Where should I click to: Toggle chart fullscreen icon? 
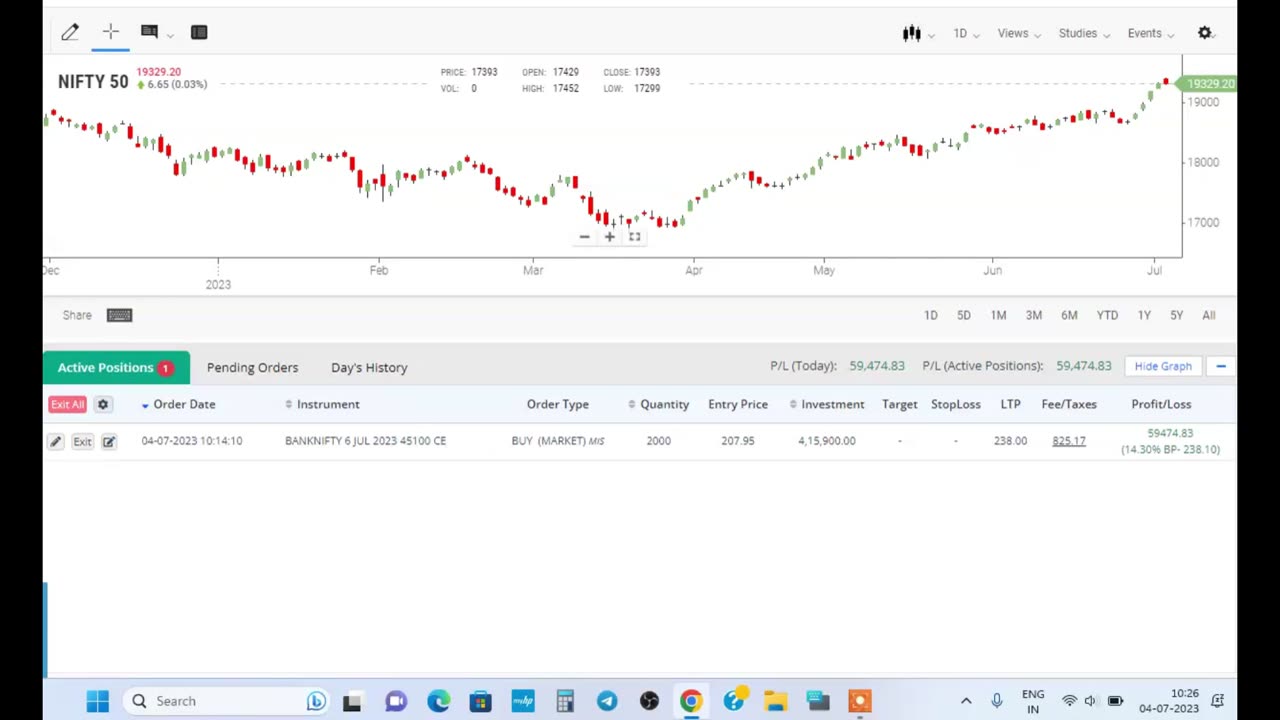pyautogui.click(x=634, y=237)
